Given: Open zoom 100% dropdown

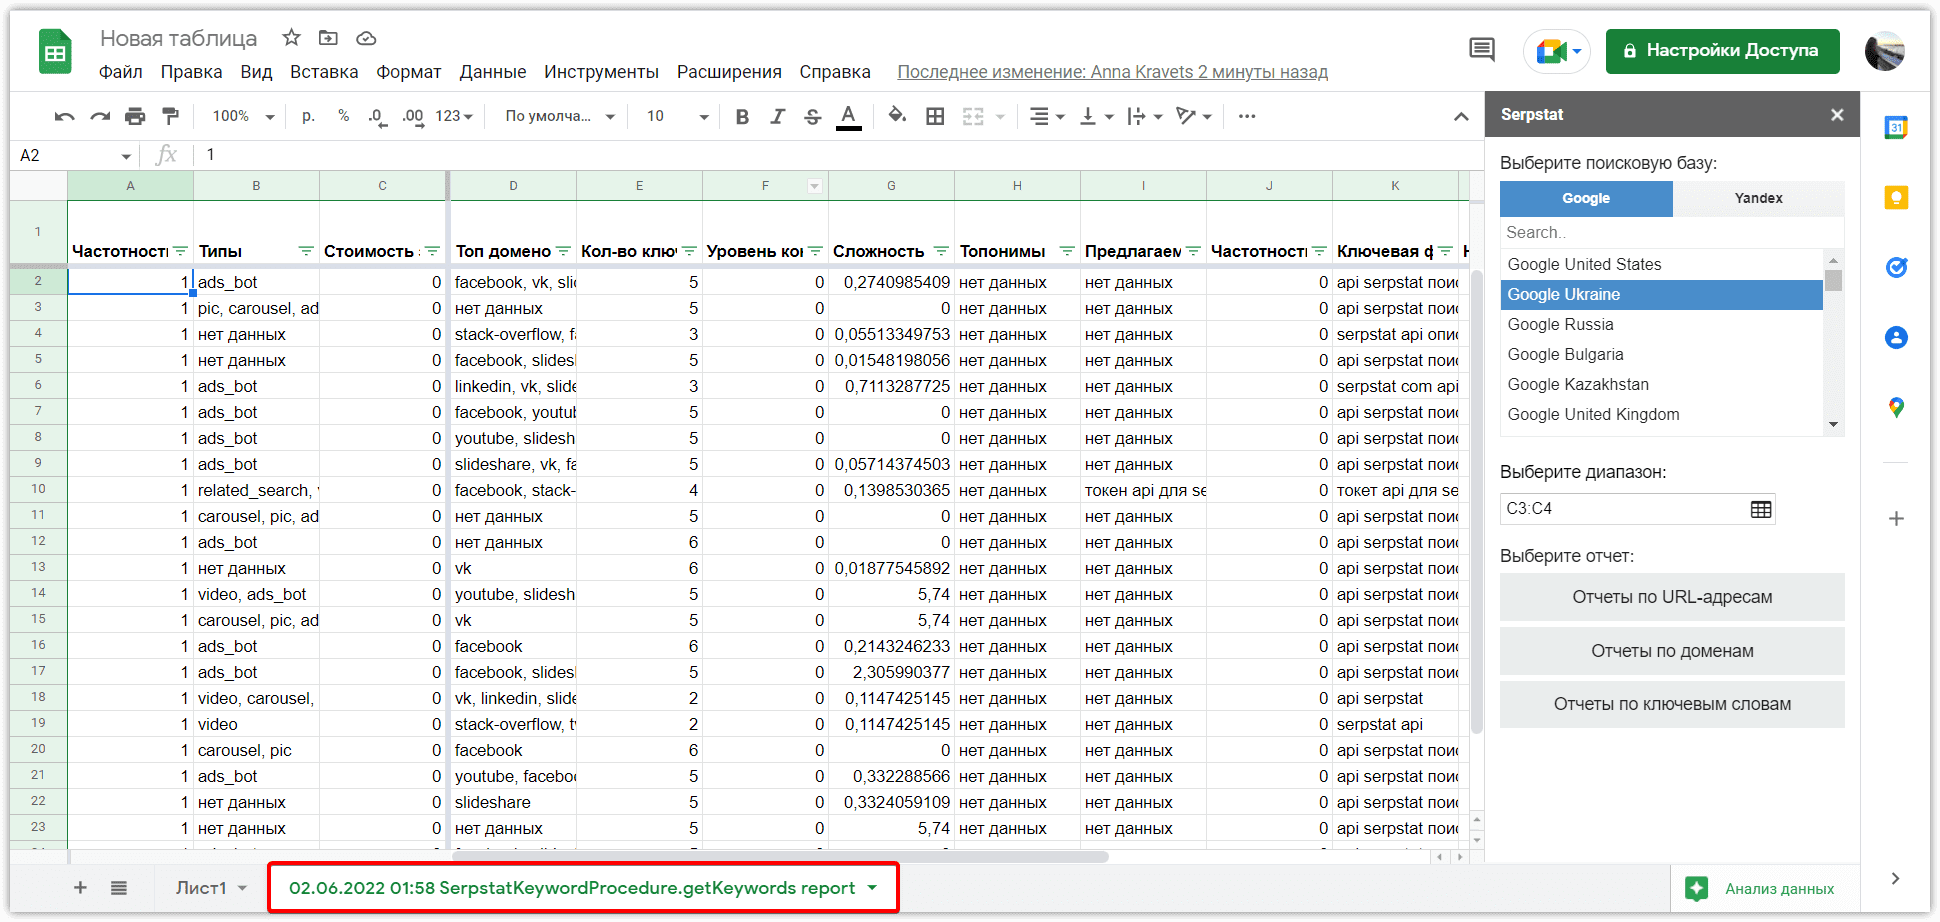Looking at the screenshot, I should click(x=243, y=116).
